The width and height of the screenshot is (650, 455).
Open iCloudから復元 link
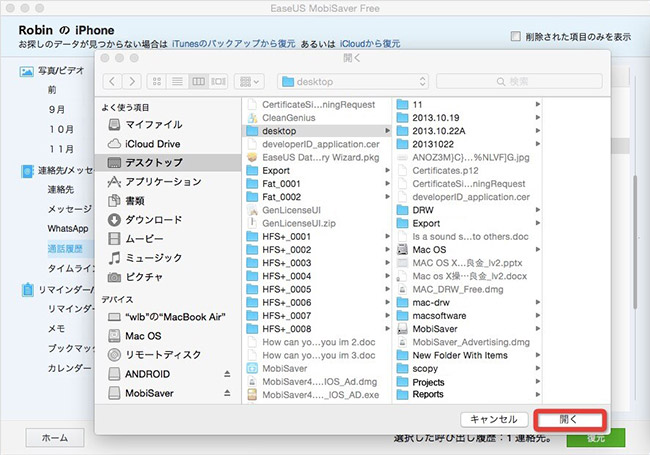370,44
